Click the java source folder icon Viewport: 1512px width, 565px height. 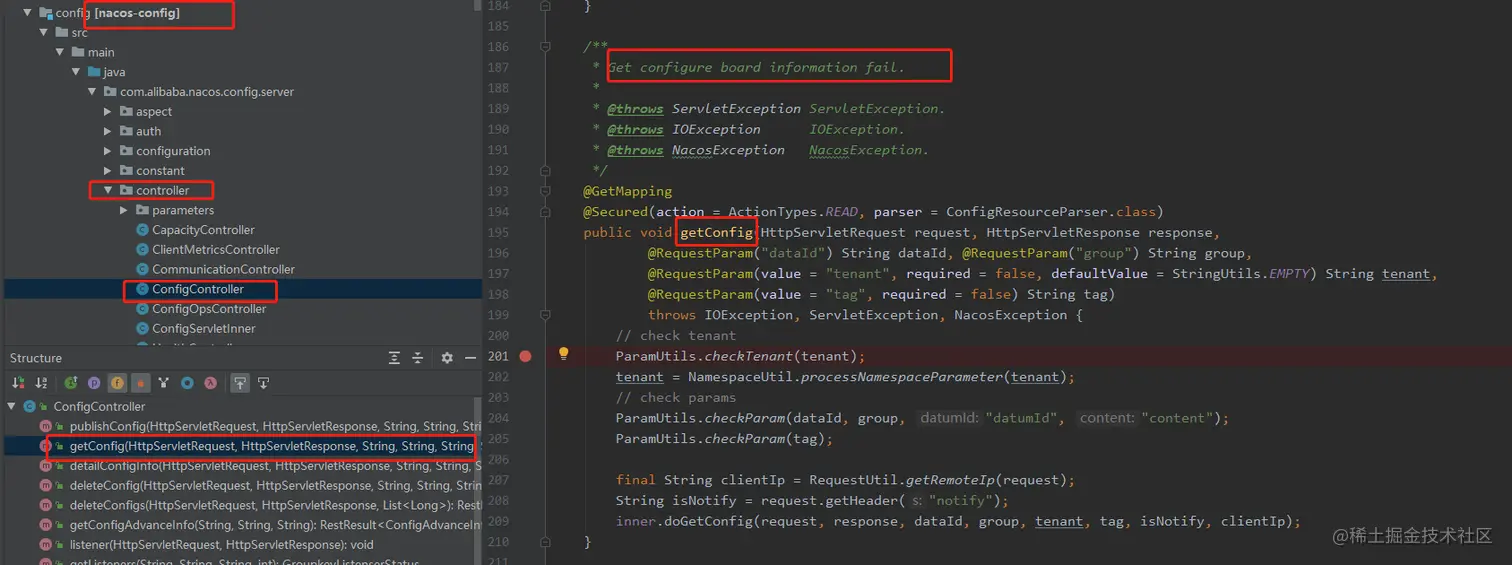coord(94,72)
